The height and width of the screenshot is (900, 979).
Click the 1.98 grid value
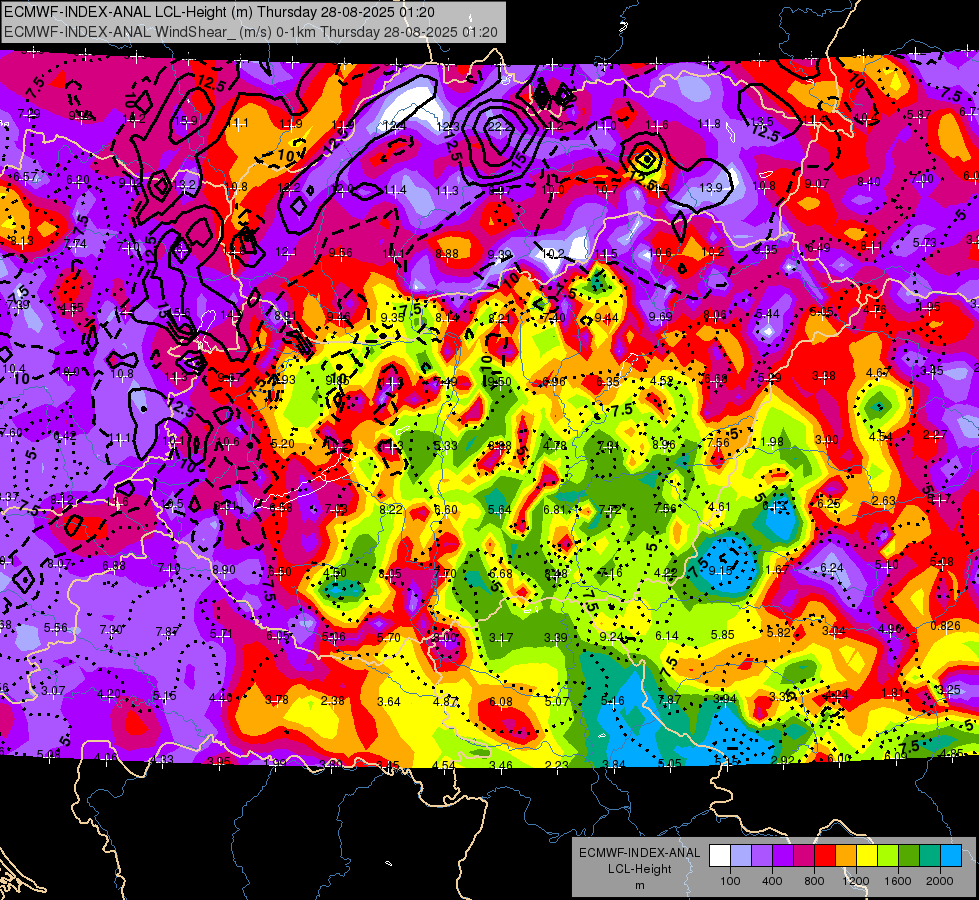click(772, 442)
